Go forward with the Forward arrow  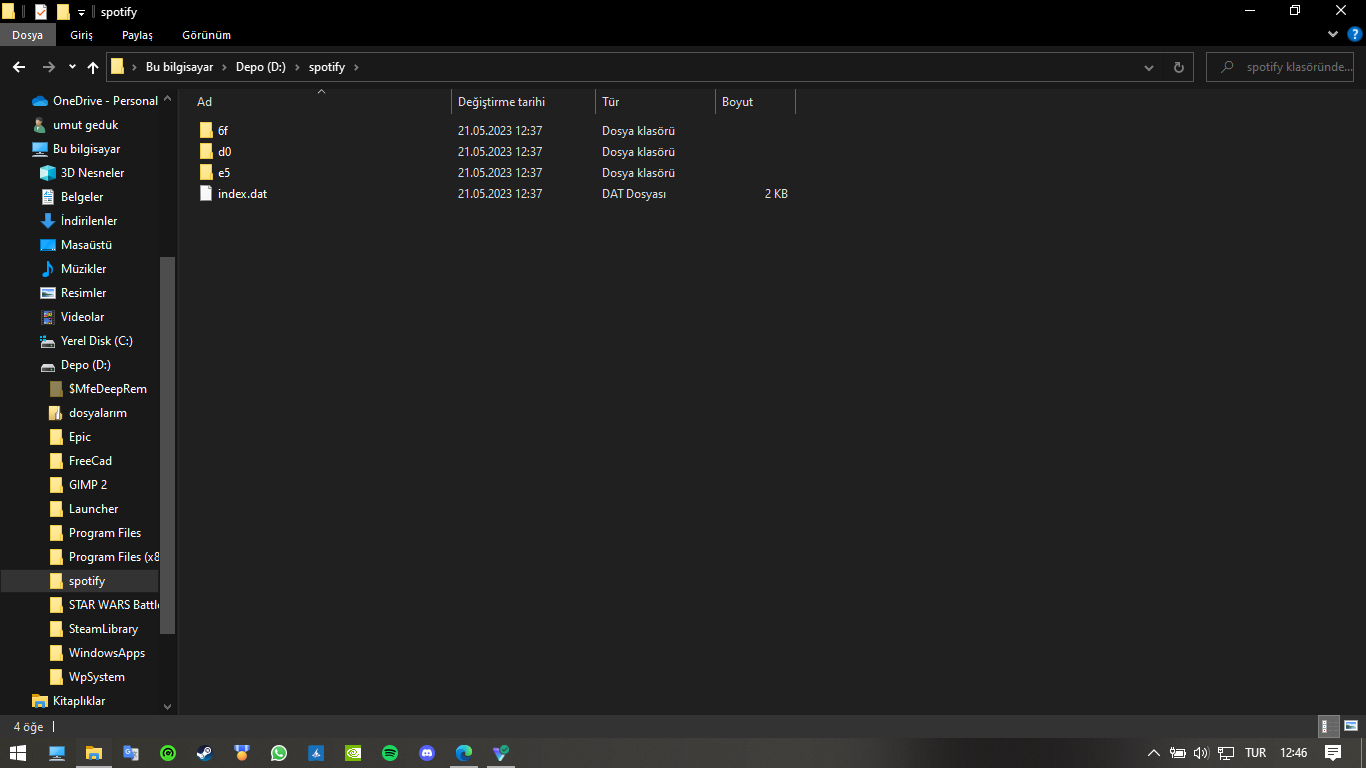pos(48,67)
